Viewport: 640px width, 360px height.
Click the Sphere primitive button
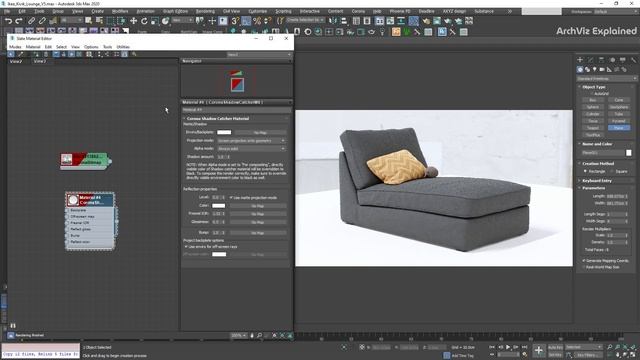pyautogui.click(x=593, y=107)
